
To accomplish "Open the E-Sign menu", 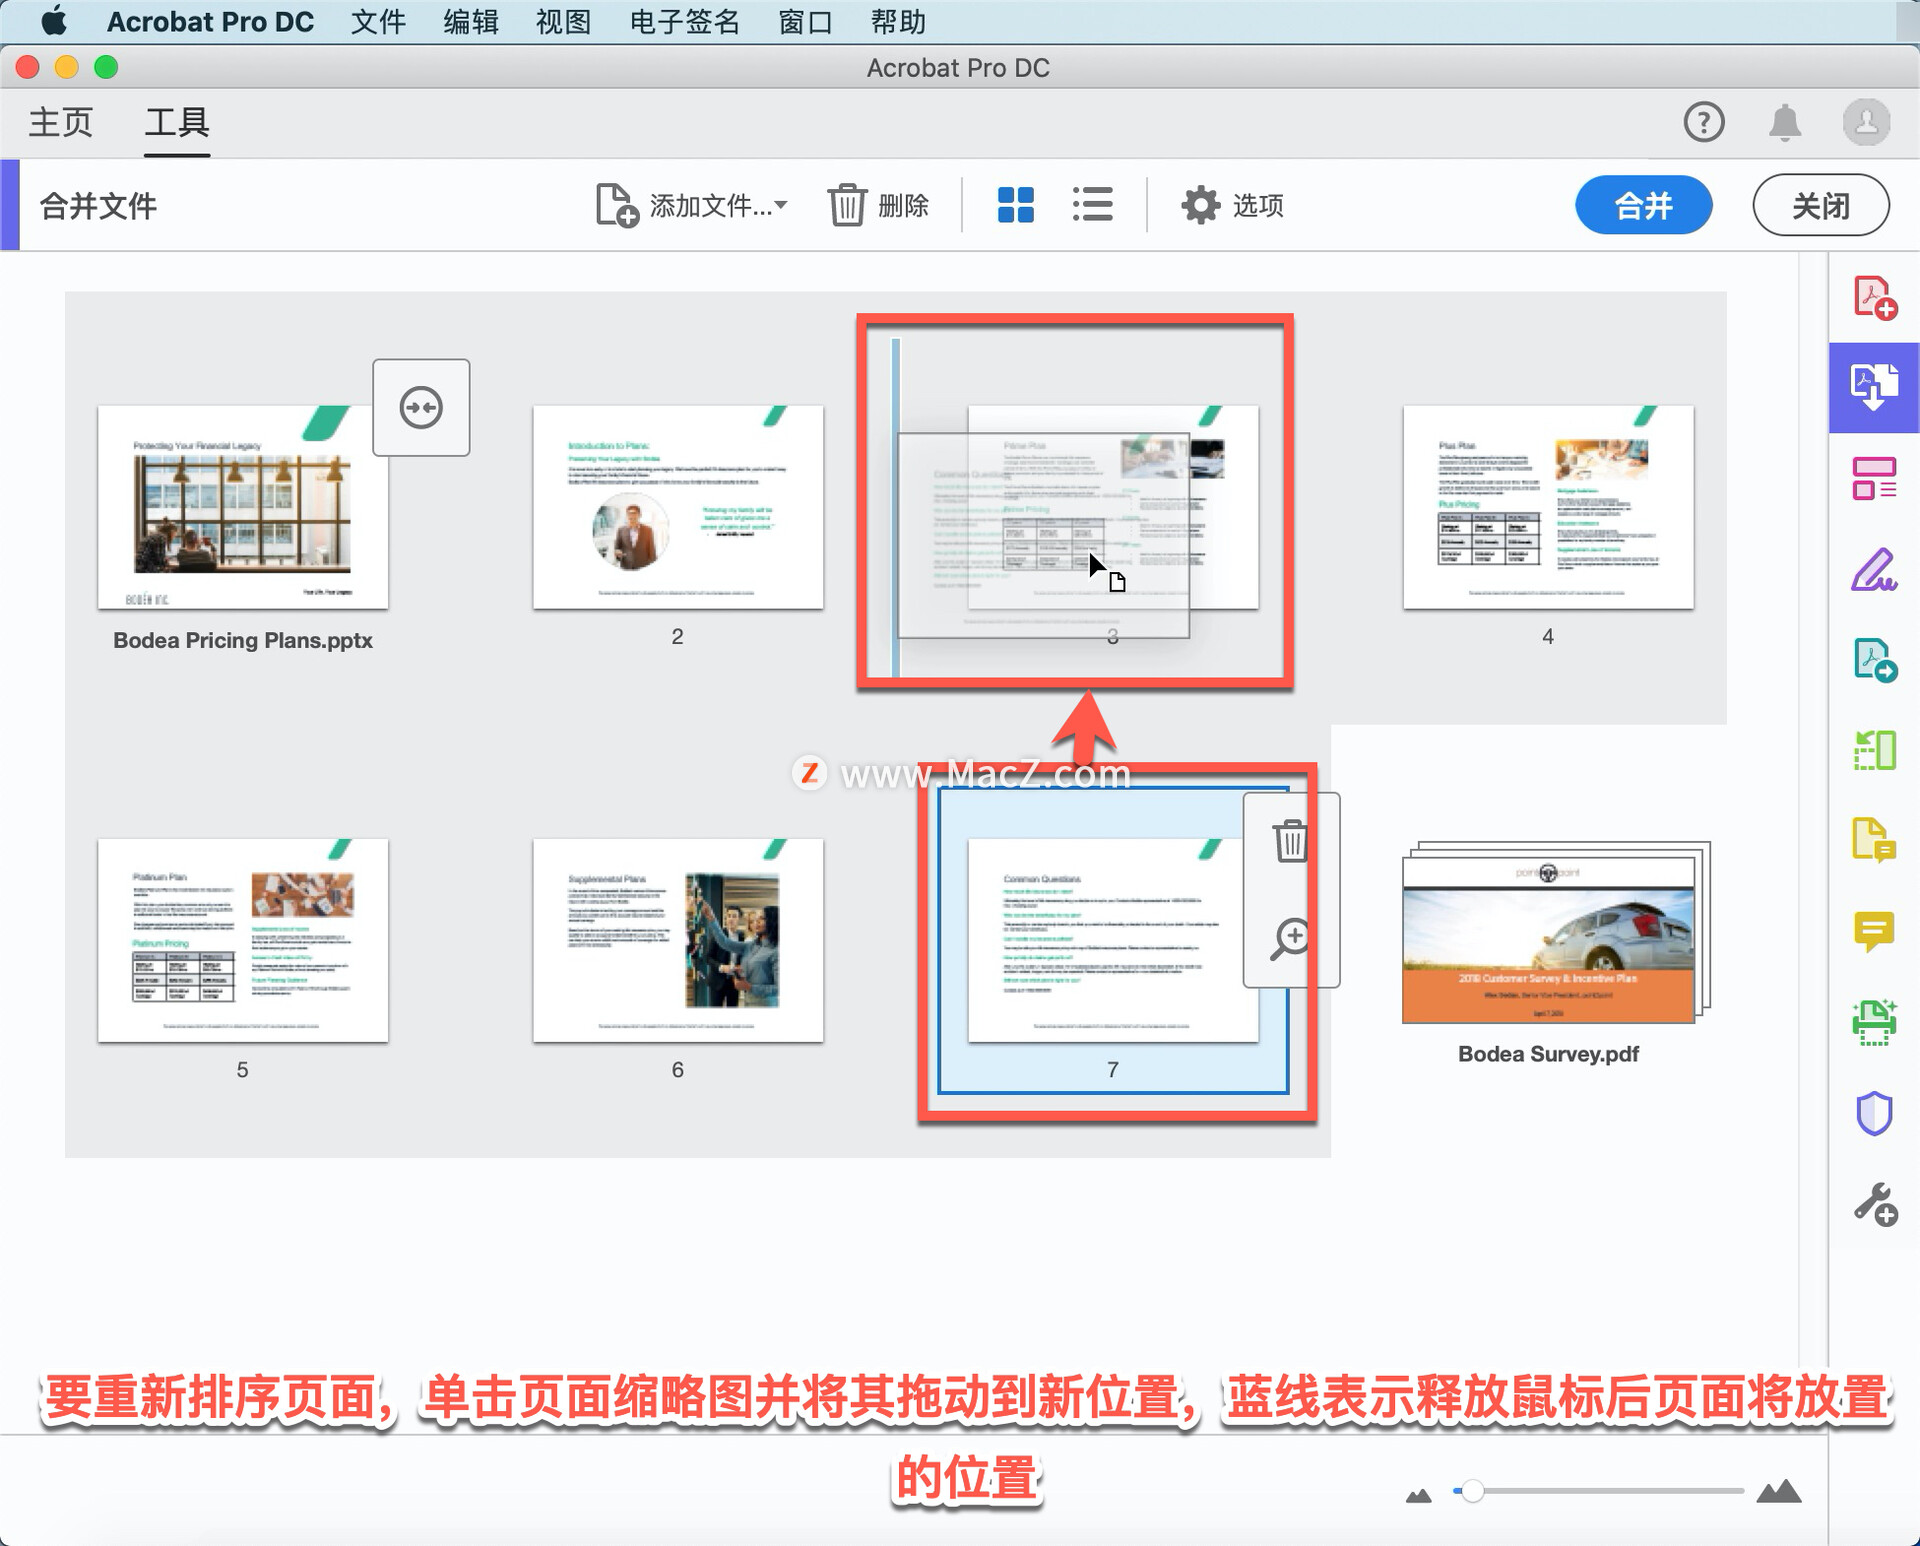I will tap(684, 21).
